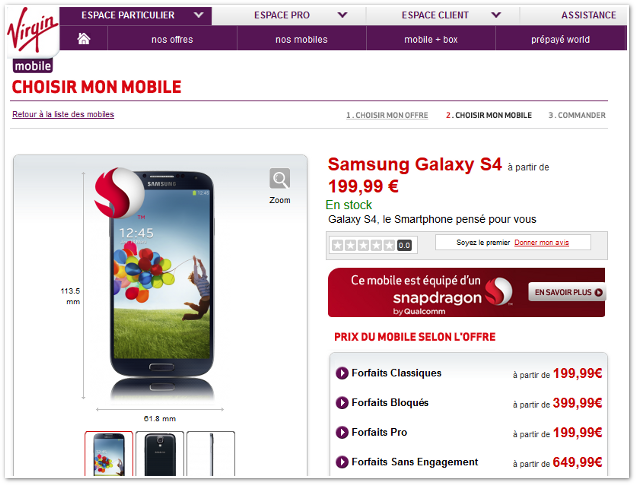This screenshot has height=485, width=636.
Task: Click the Forfaits Classiques arrow icon
Action: tap(342, 373)
